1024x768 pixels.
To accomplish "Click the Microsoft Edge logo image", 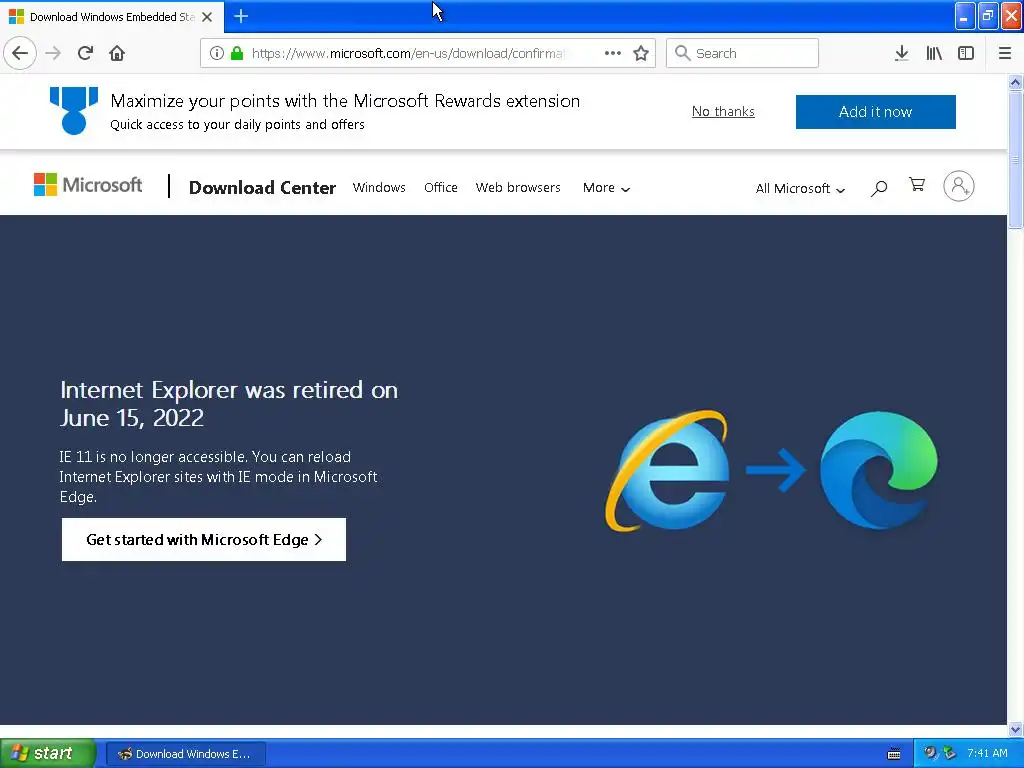I will (879, 470).
